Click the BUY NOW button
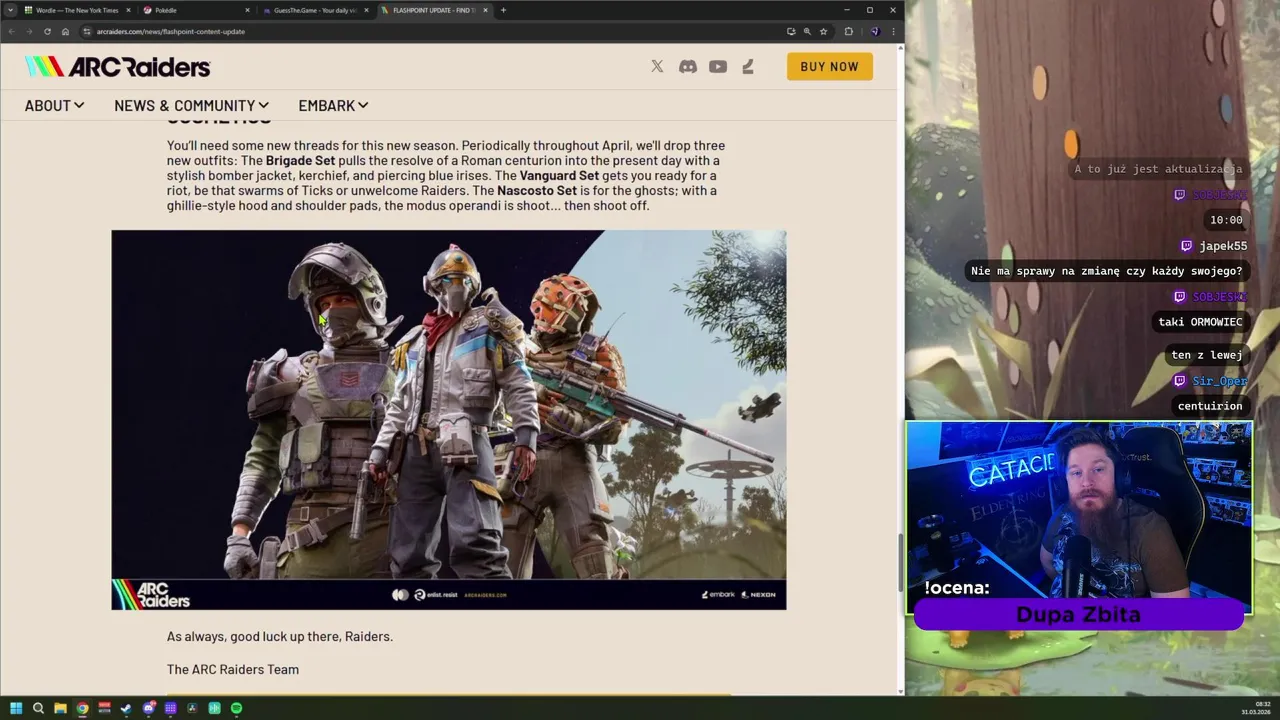 830,67
